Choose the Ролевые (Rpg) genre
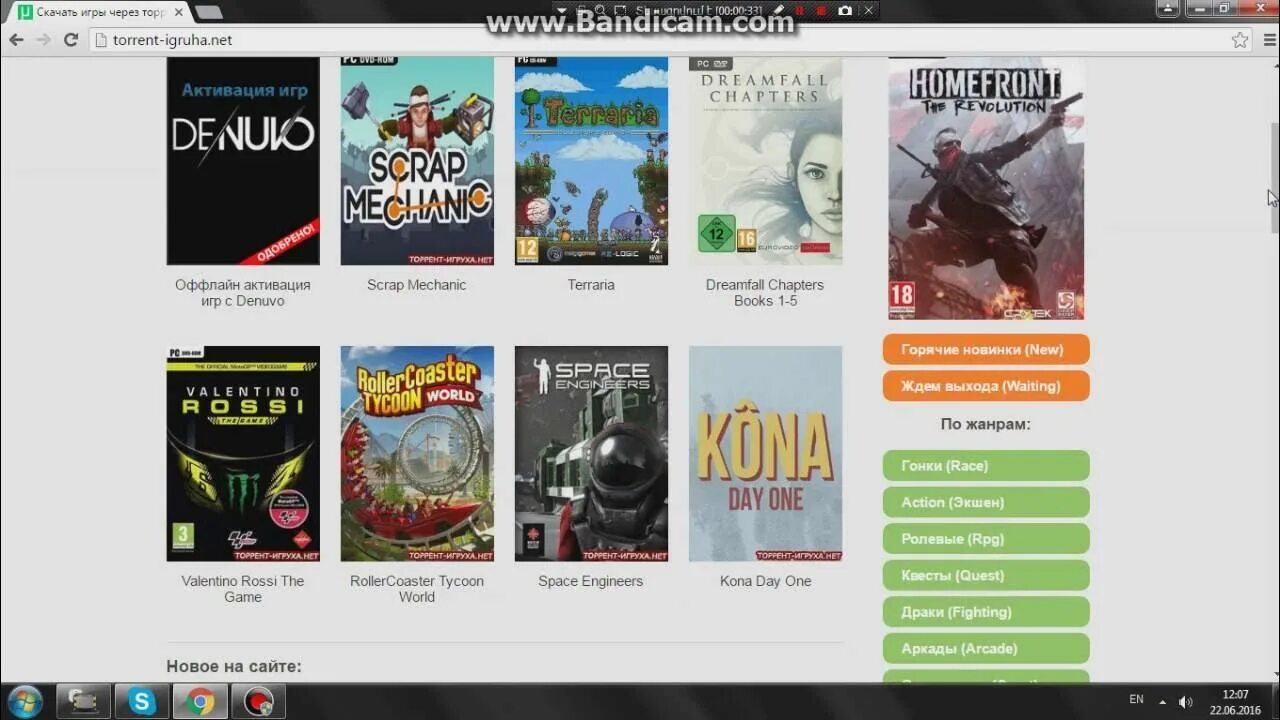This screenshot has height=720, width=1280. coord(986,539)
